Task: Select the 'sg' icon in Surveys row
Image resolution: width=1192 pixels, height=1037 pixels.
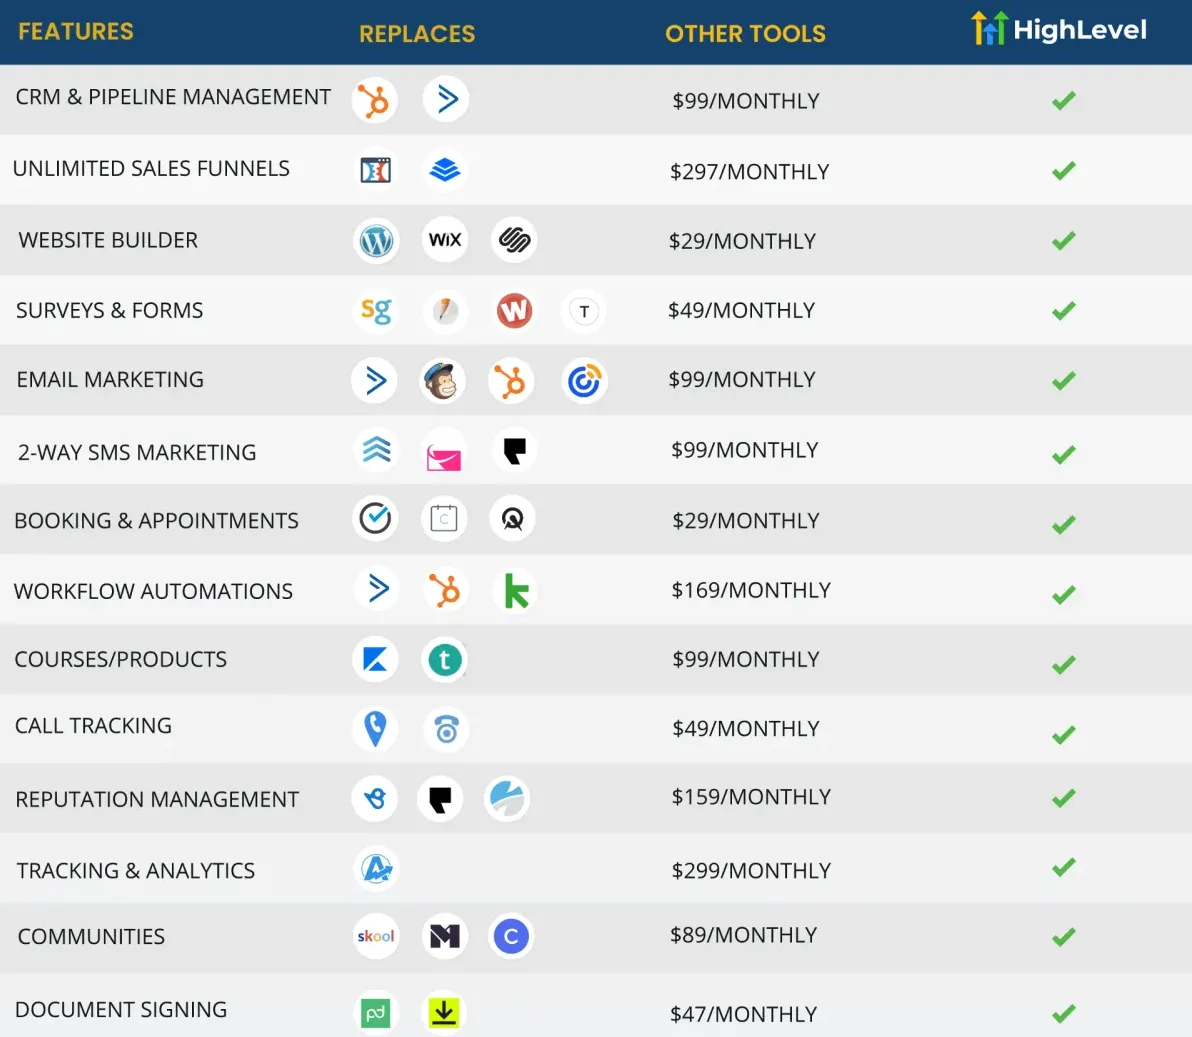Action: [x=376, y=310]
